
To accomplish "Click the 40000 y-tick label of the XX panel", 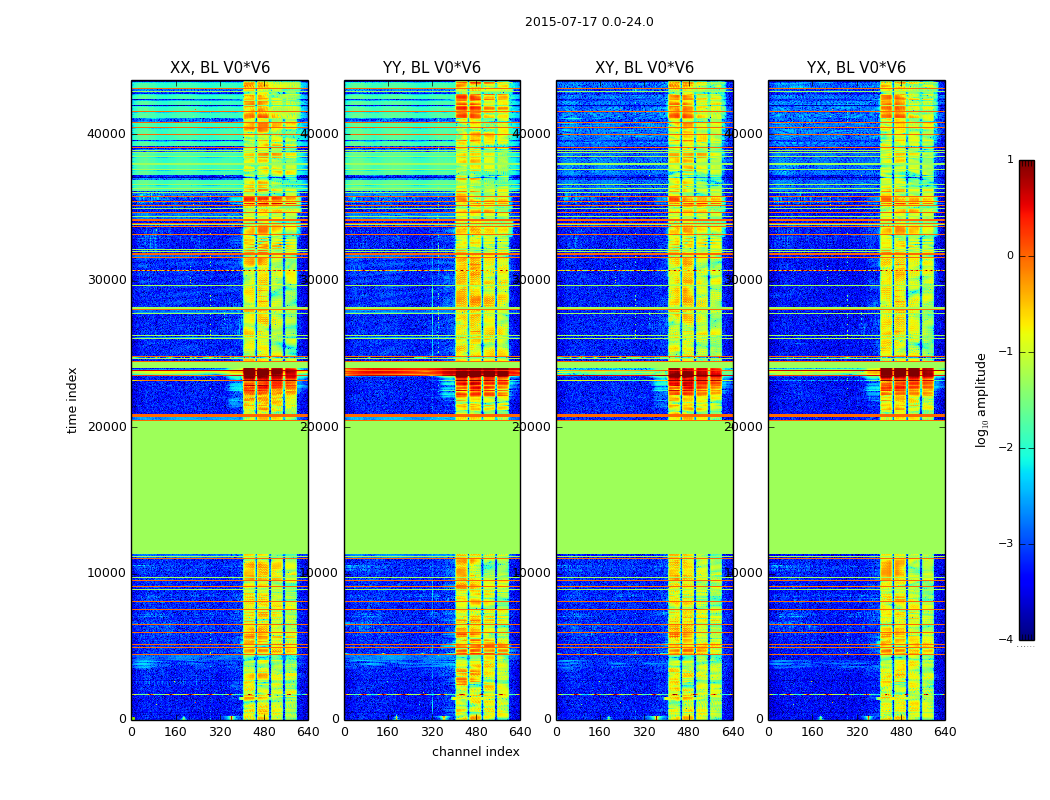I will click(x=106, y=134).
